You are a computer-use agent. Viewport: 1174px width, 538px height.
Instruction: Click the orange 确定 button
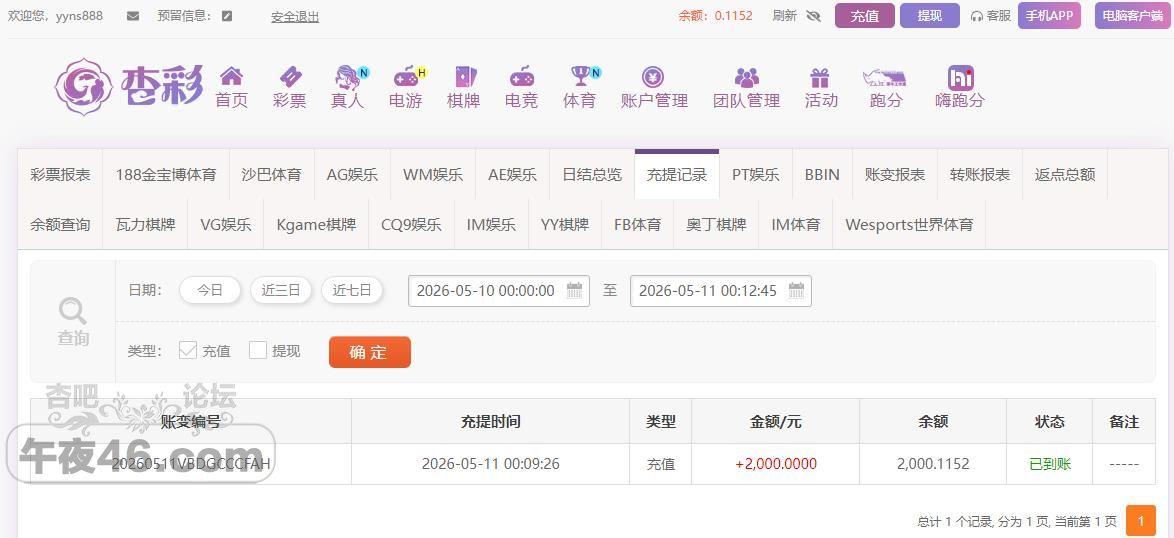pos(370,352)
